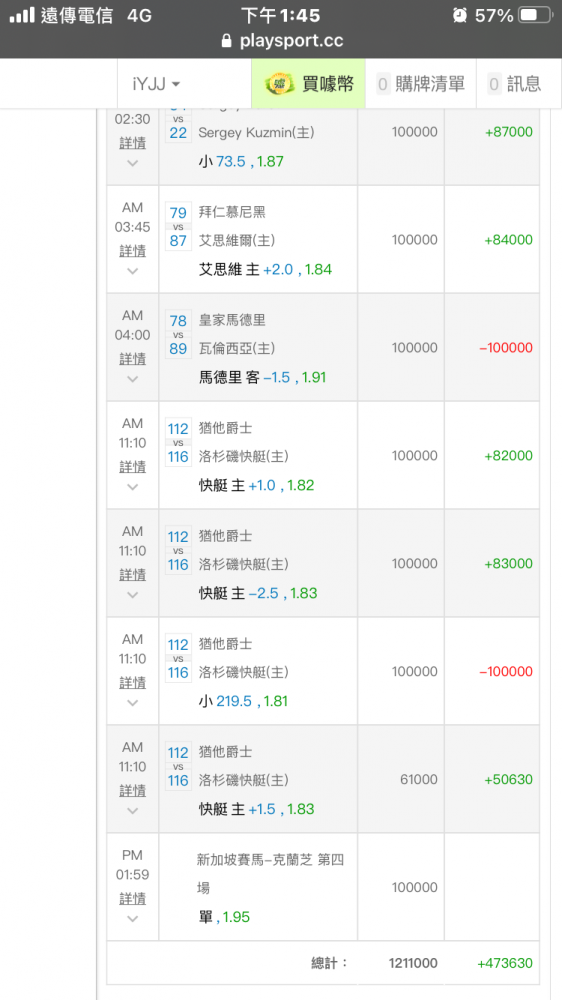Tap the 79 vs 87 score box
562x1000 pixels.
[x=178, y=226]
